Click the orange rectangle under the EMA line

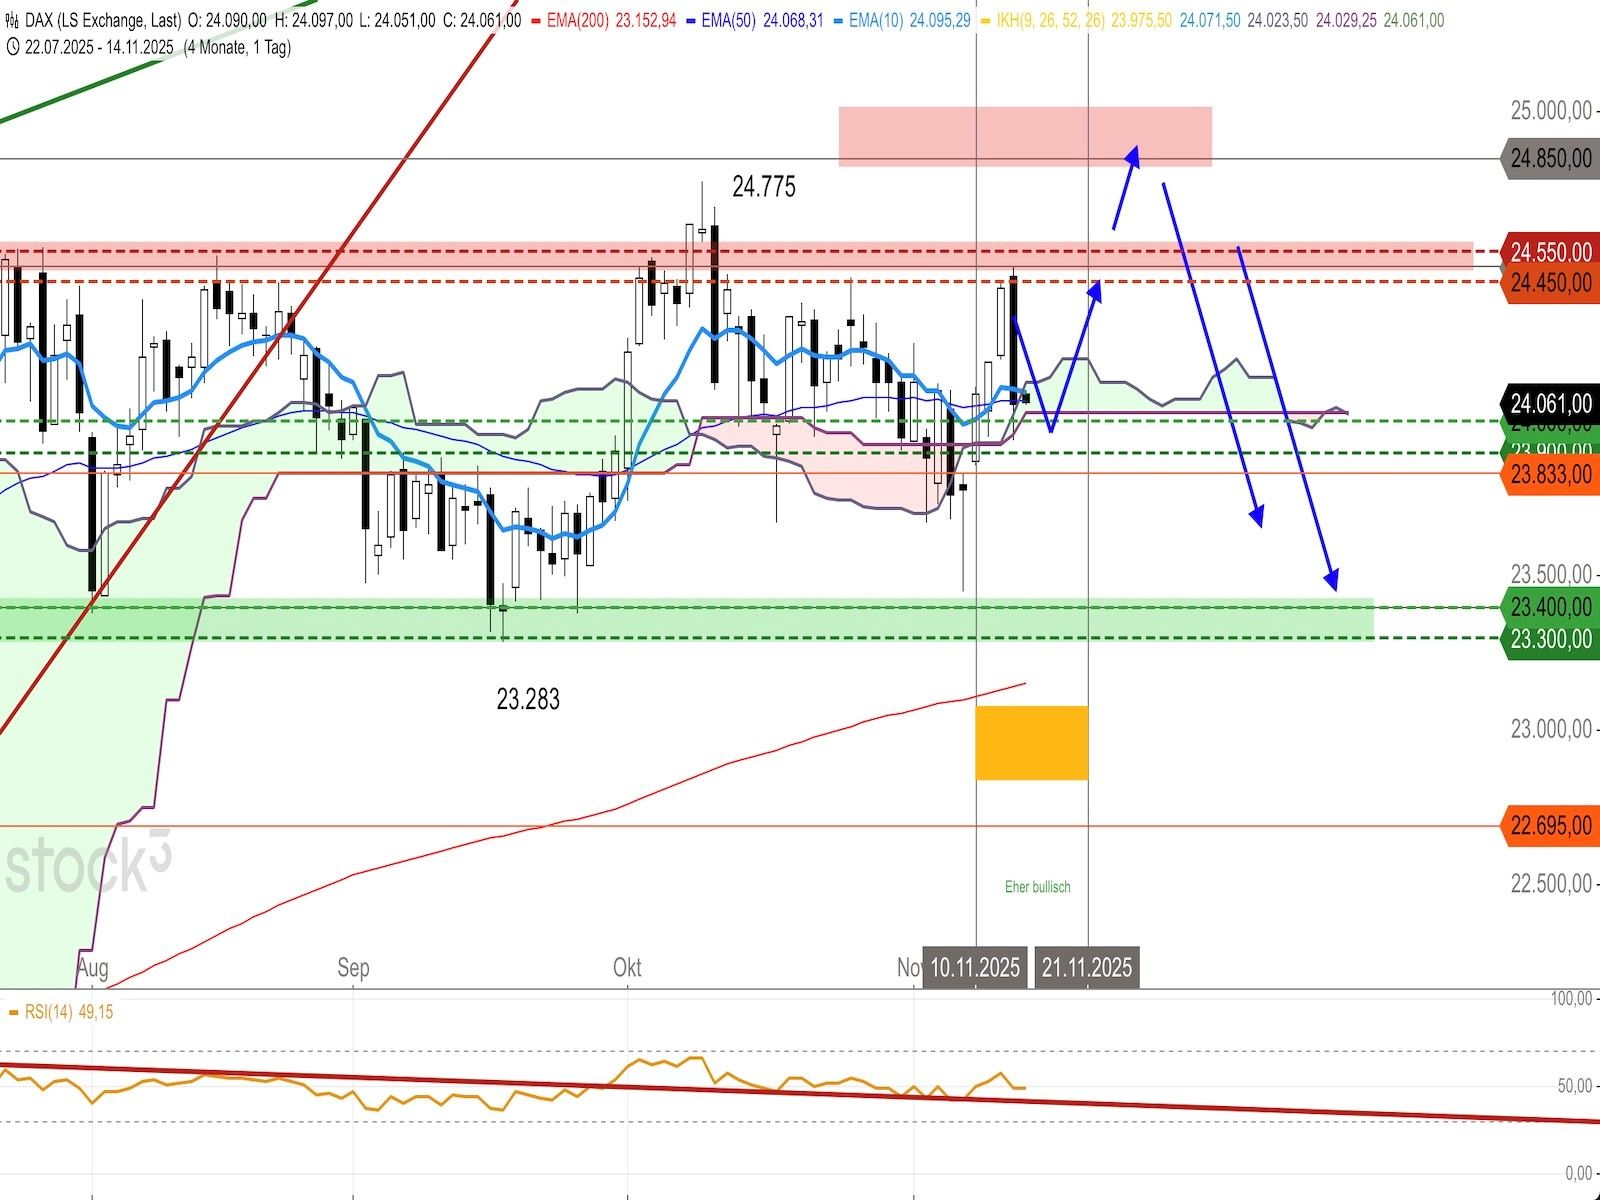[1031, 742]
